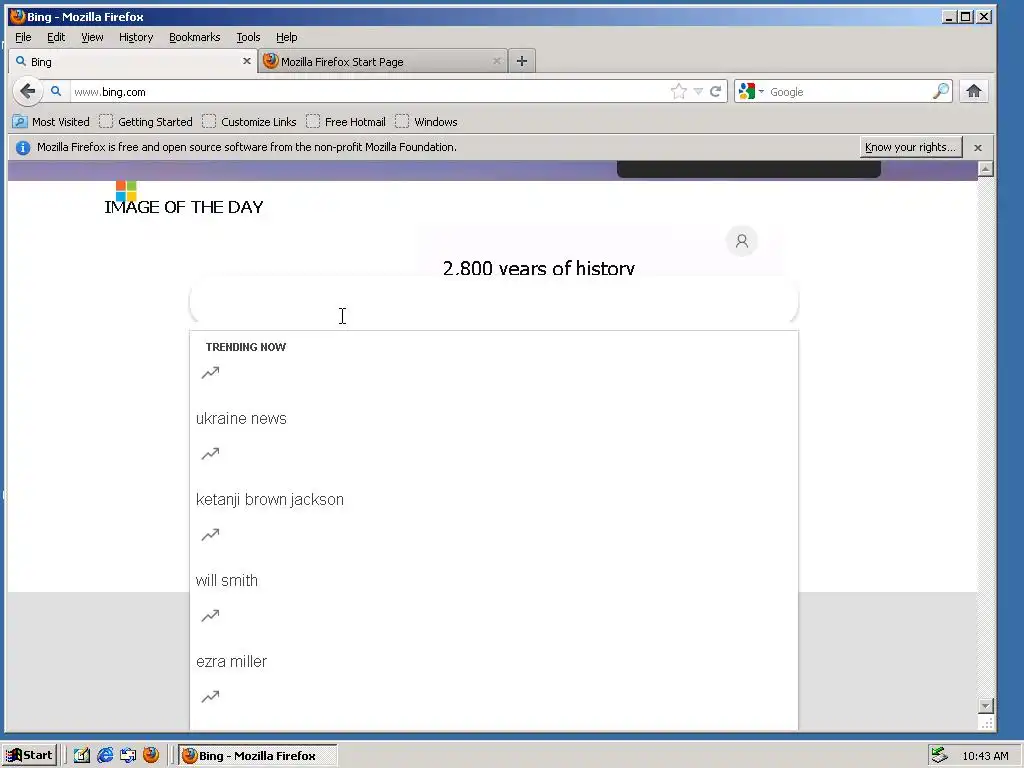Go to the Home page button
The height and width of the screenshot is (768, 1024).
974,91
